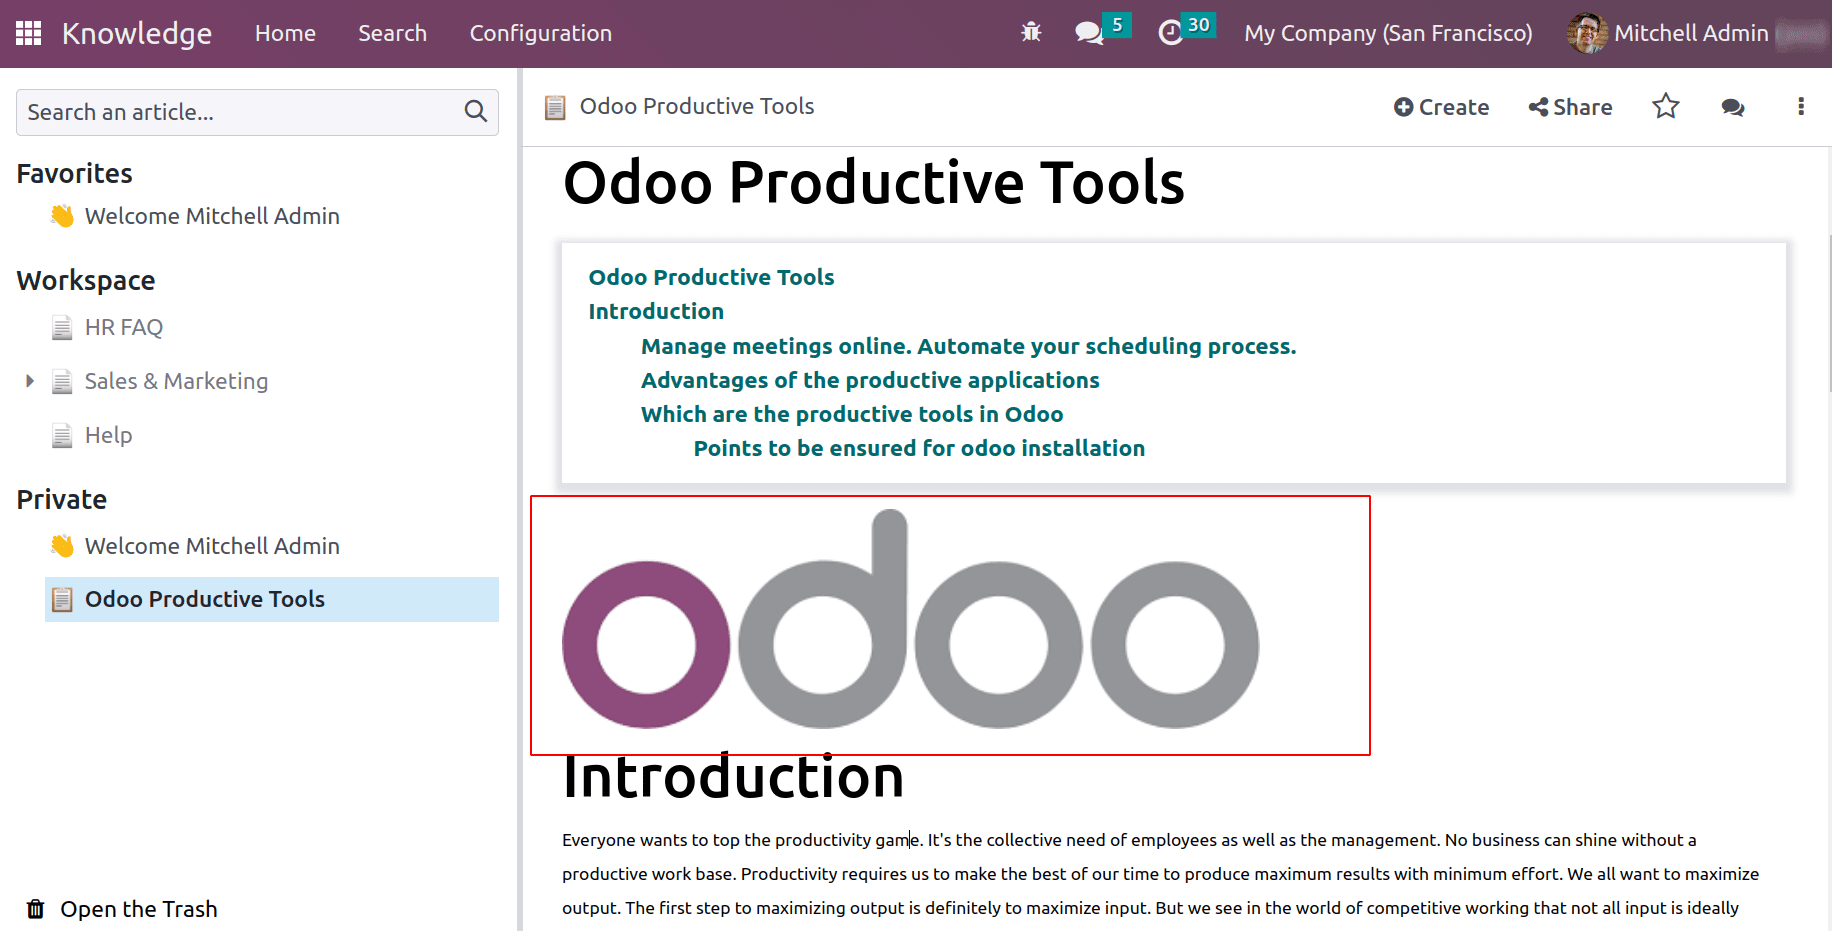Click the HR FAQ page icon
Screen dimensions: 1832x931
pos(62,327)
